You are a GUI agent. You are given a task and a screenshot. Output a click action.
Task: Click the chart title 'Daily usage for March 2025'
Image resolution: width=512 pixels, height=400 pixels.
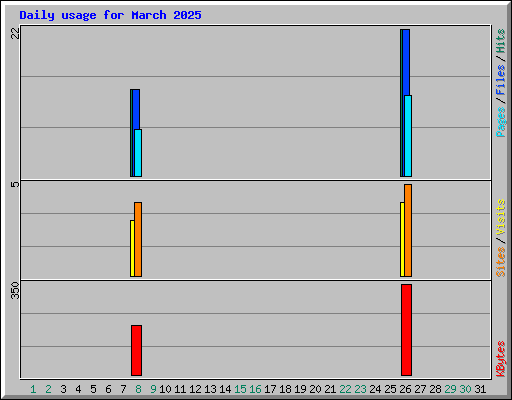110,15
